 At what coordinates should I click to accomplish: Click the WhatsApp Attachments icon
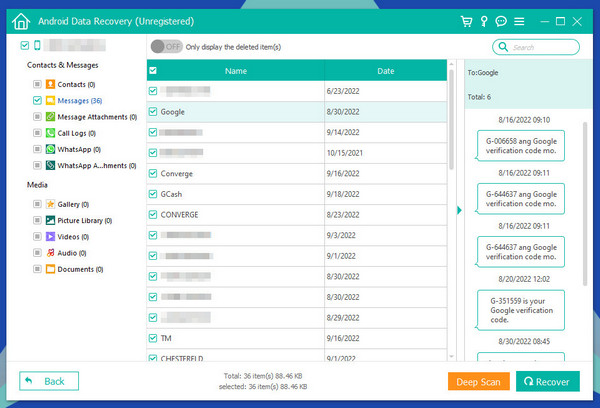(50, 165)
